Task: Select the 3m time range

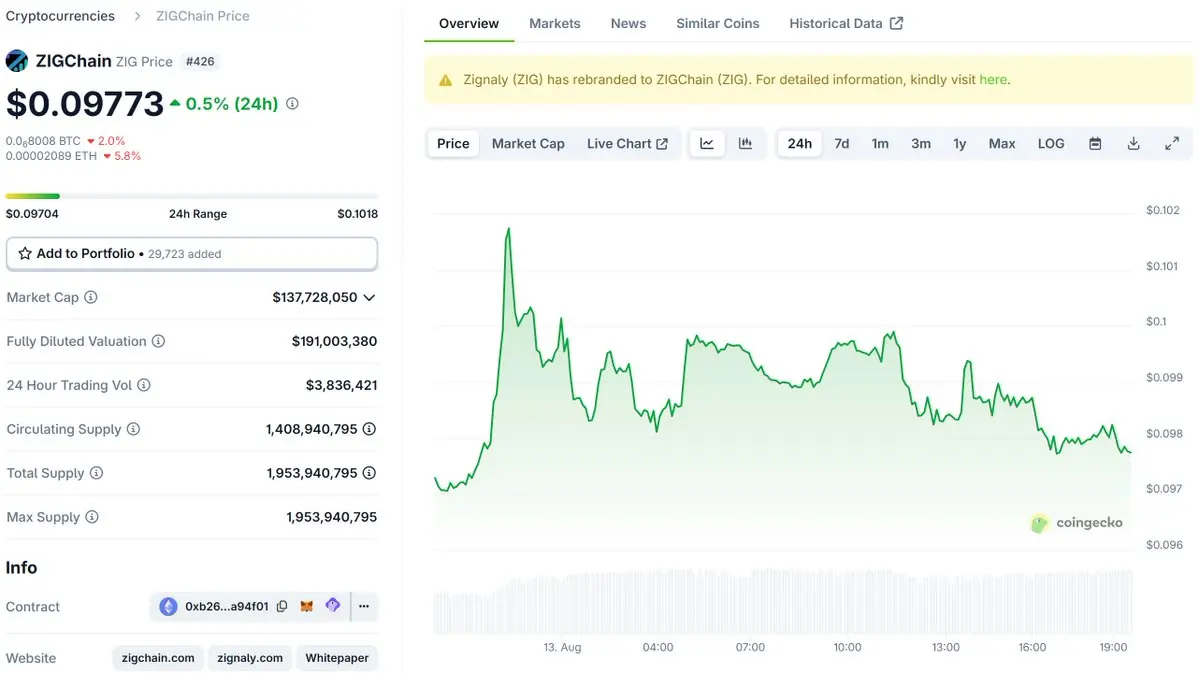Action: point(921,144)
